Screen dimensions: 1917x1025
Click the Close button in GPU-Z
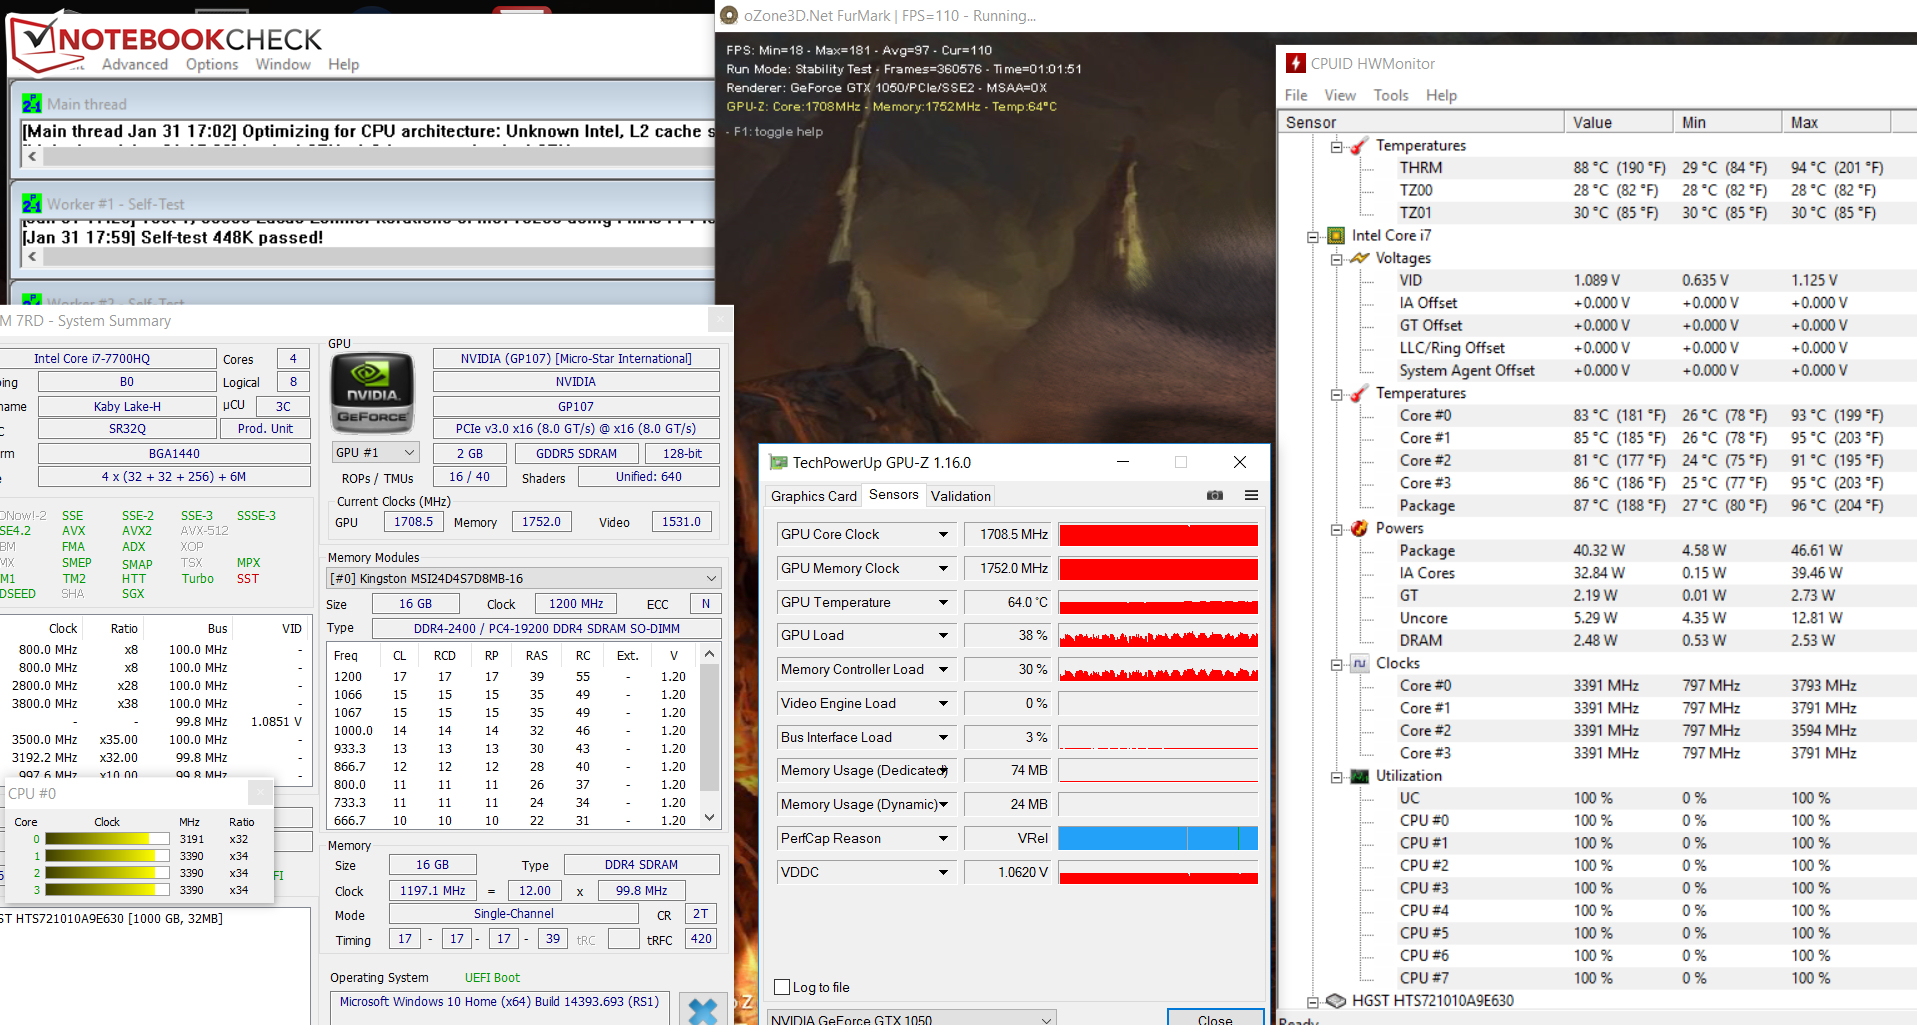[1215, 1018]
